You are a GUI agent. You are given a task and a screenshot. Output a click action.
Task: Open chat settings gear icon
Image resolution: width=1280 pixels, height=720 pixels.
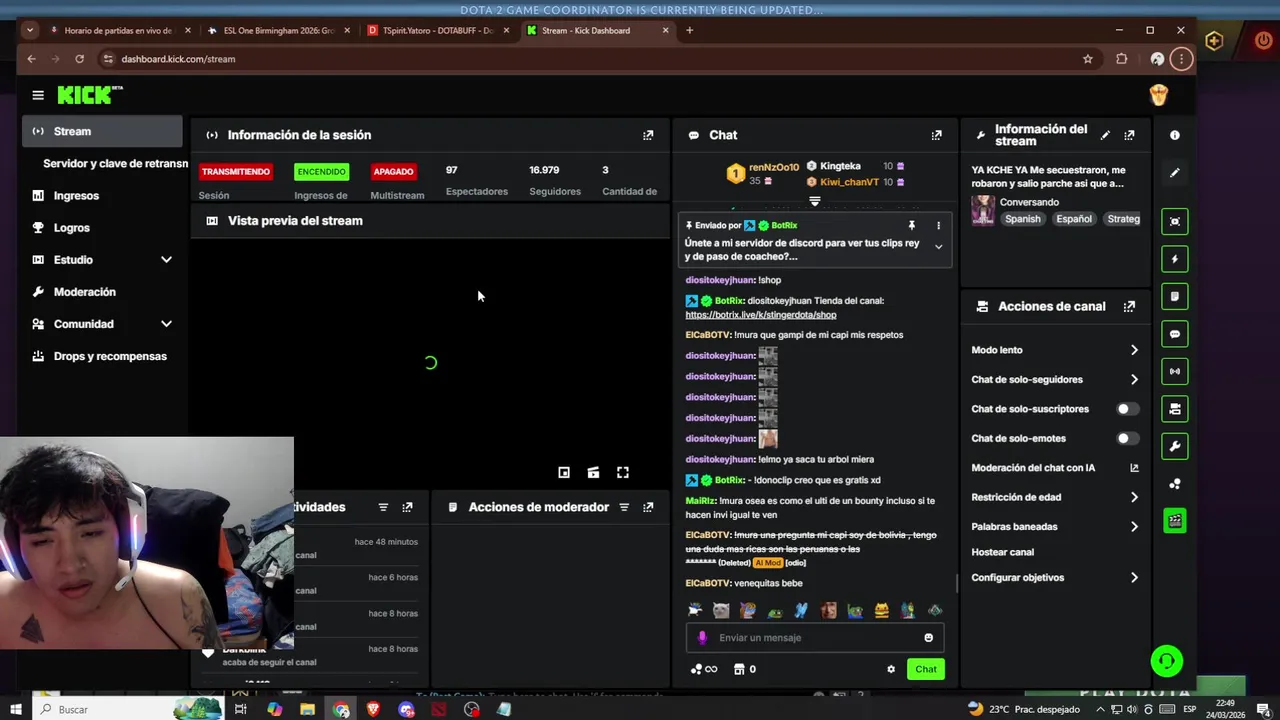click(x=891, y=669)
